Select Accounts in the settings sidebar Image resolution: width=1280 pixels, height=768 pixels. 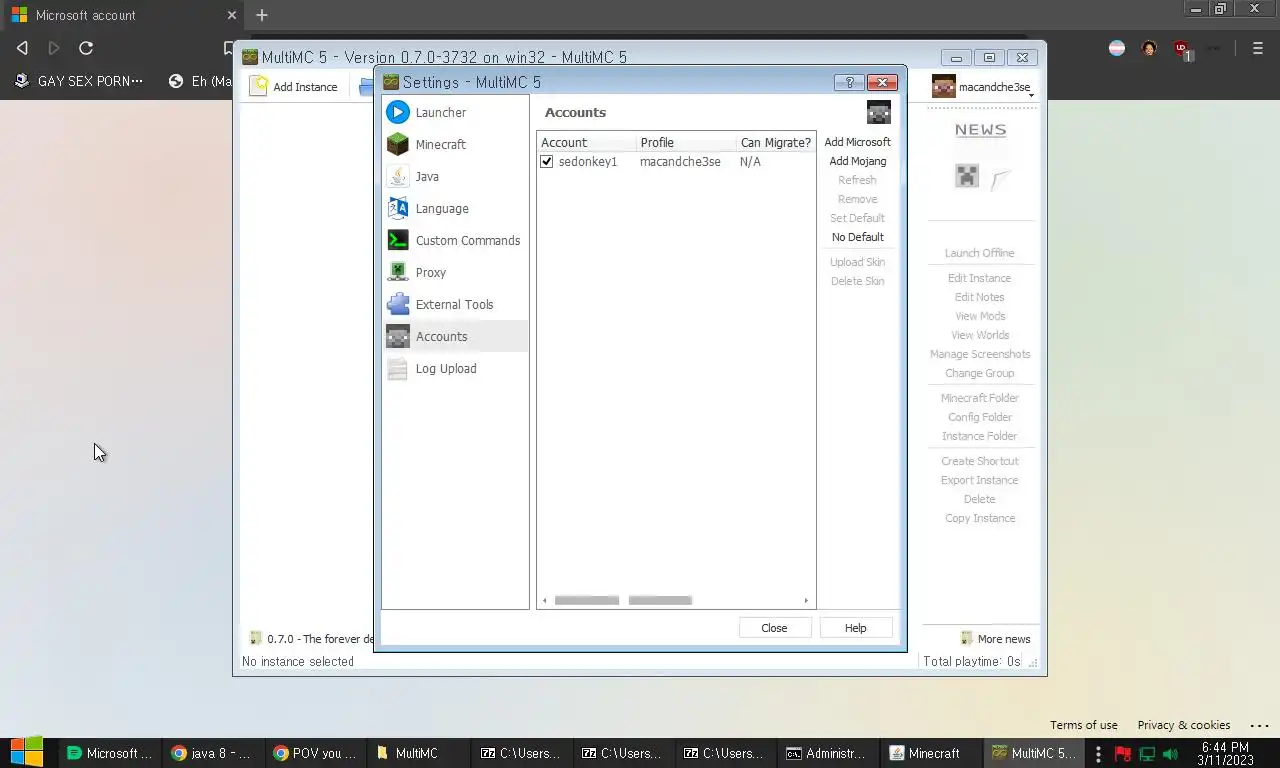(x=455, y=336)
